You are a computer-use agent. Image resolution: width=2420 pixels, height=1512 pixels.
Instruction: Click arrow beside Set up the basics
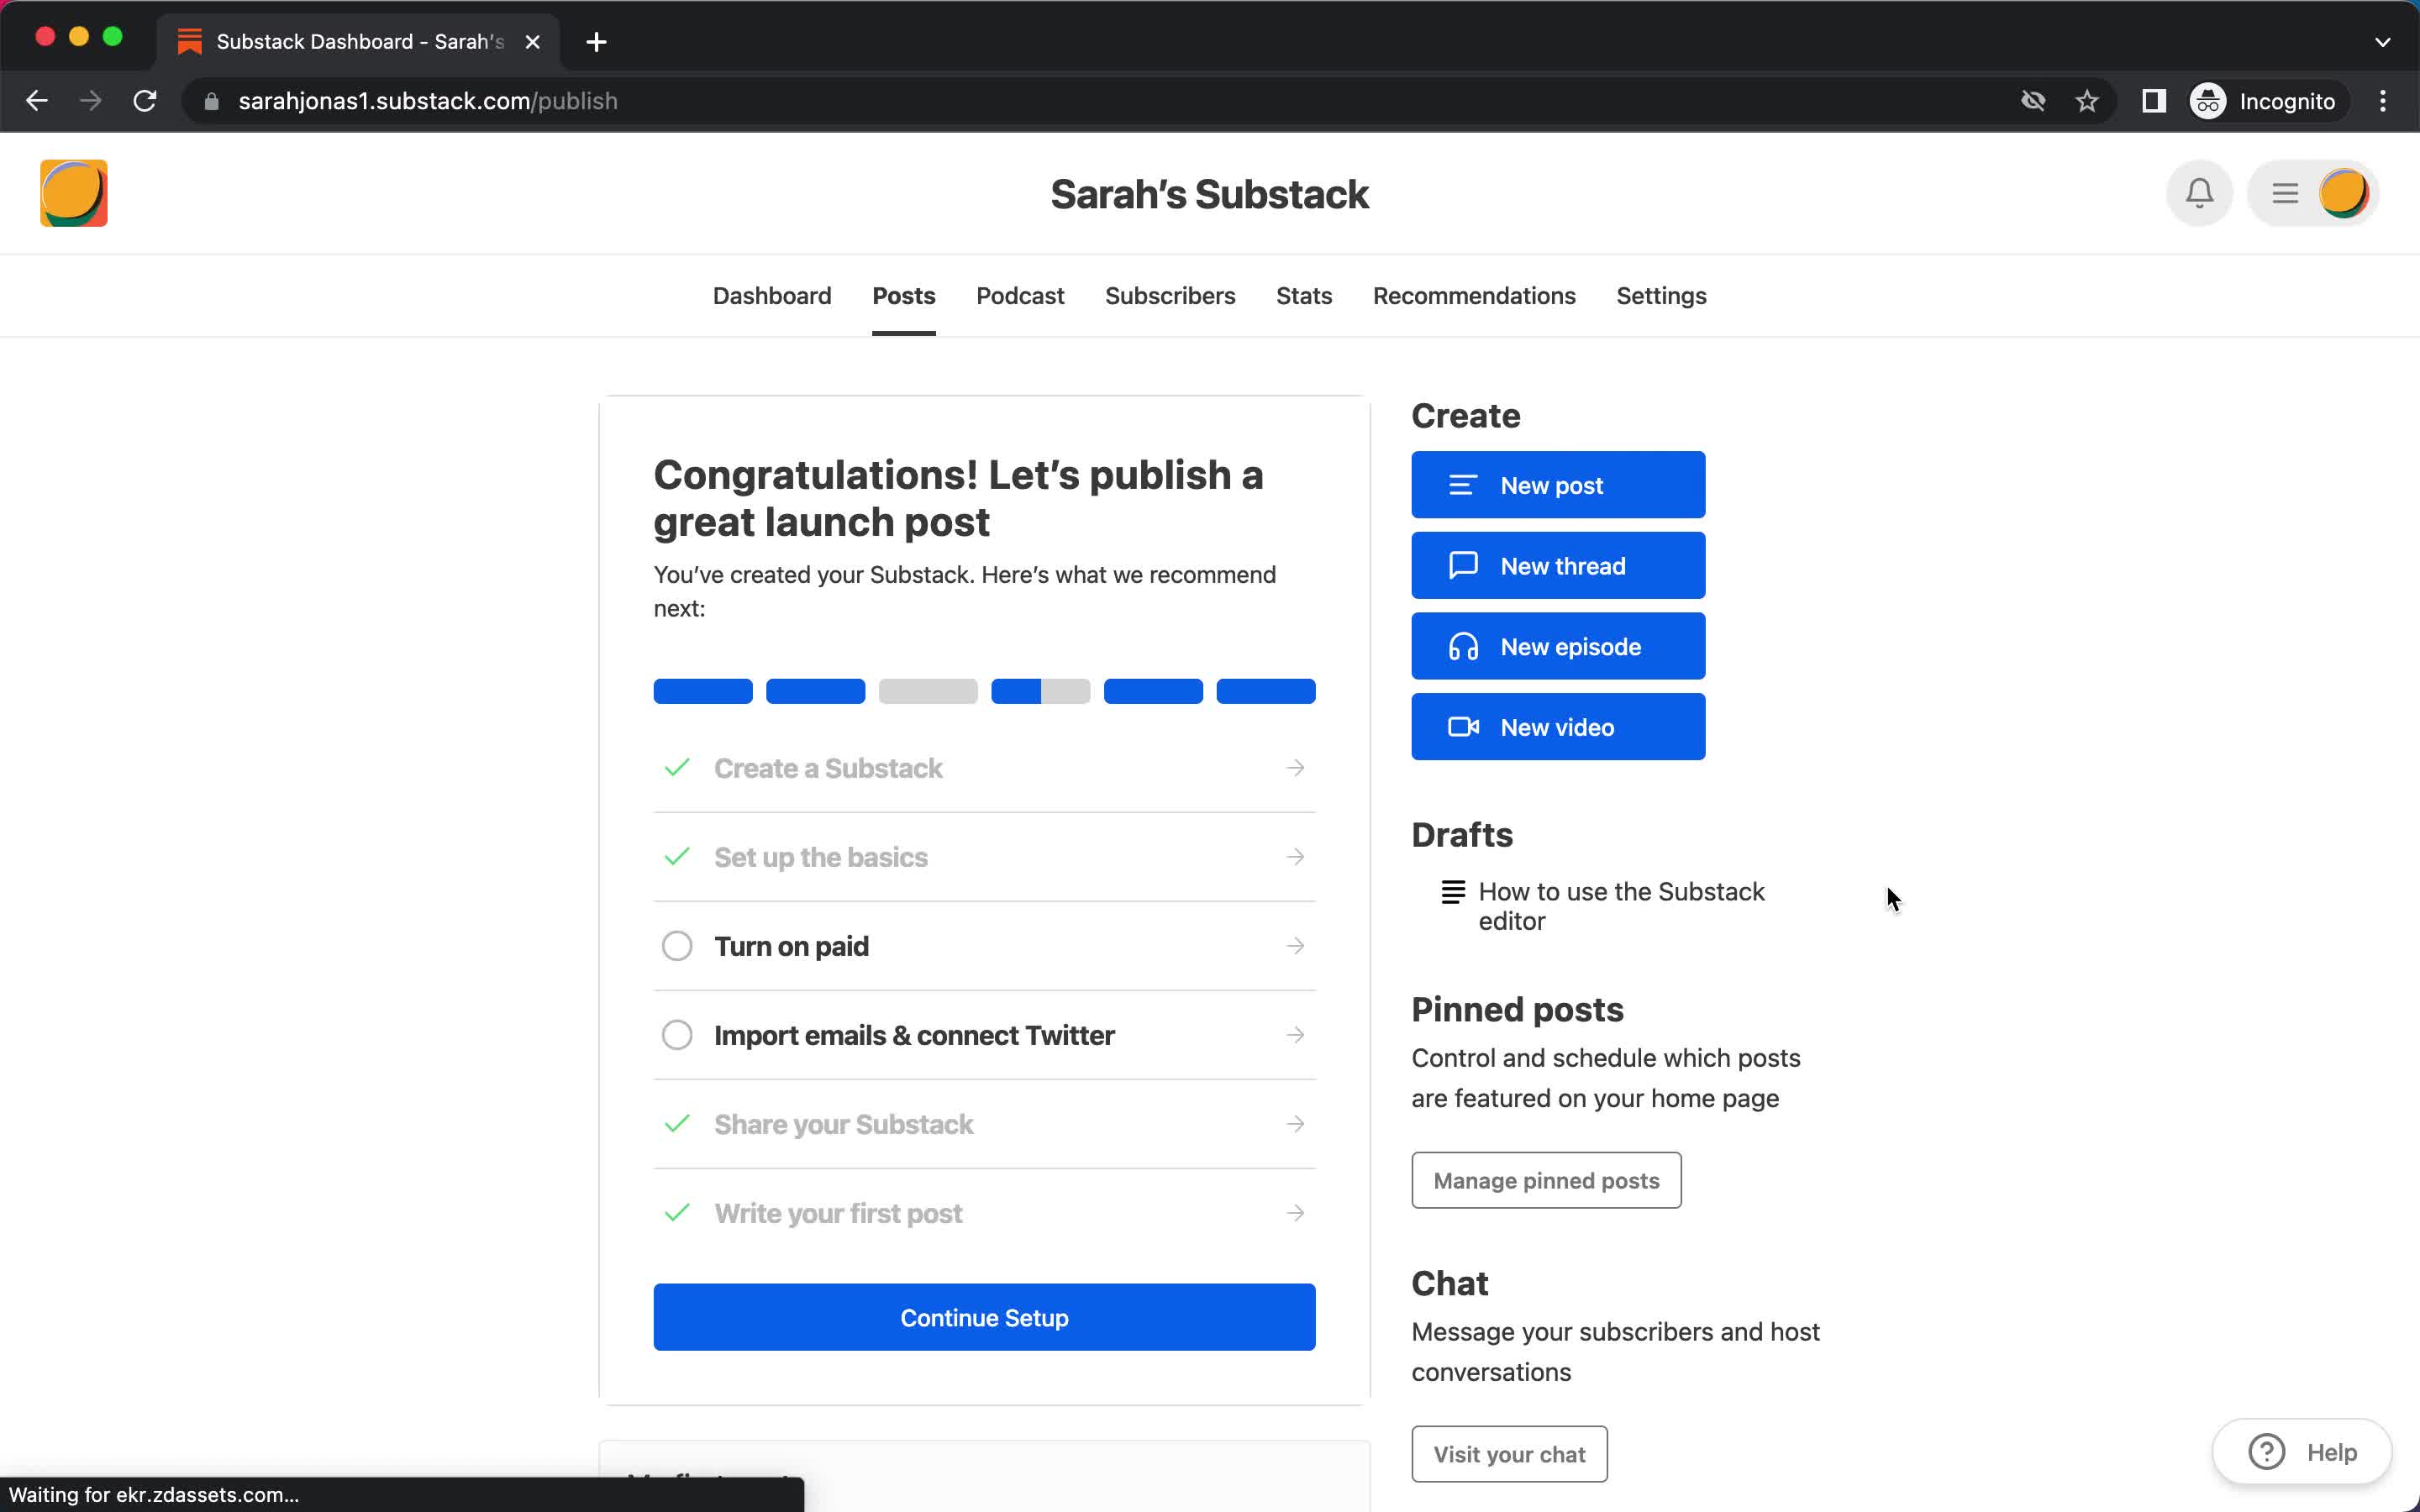pyautogui.click(x=1295, y=857)
